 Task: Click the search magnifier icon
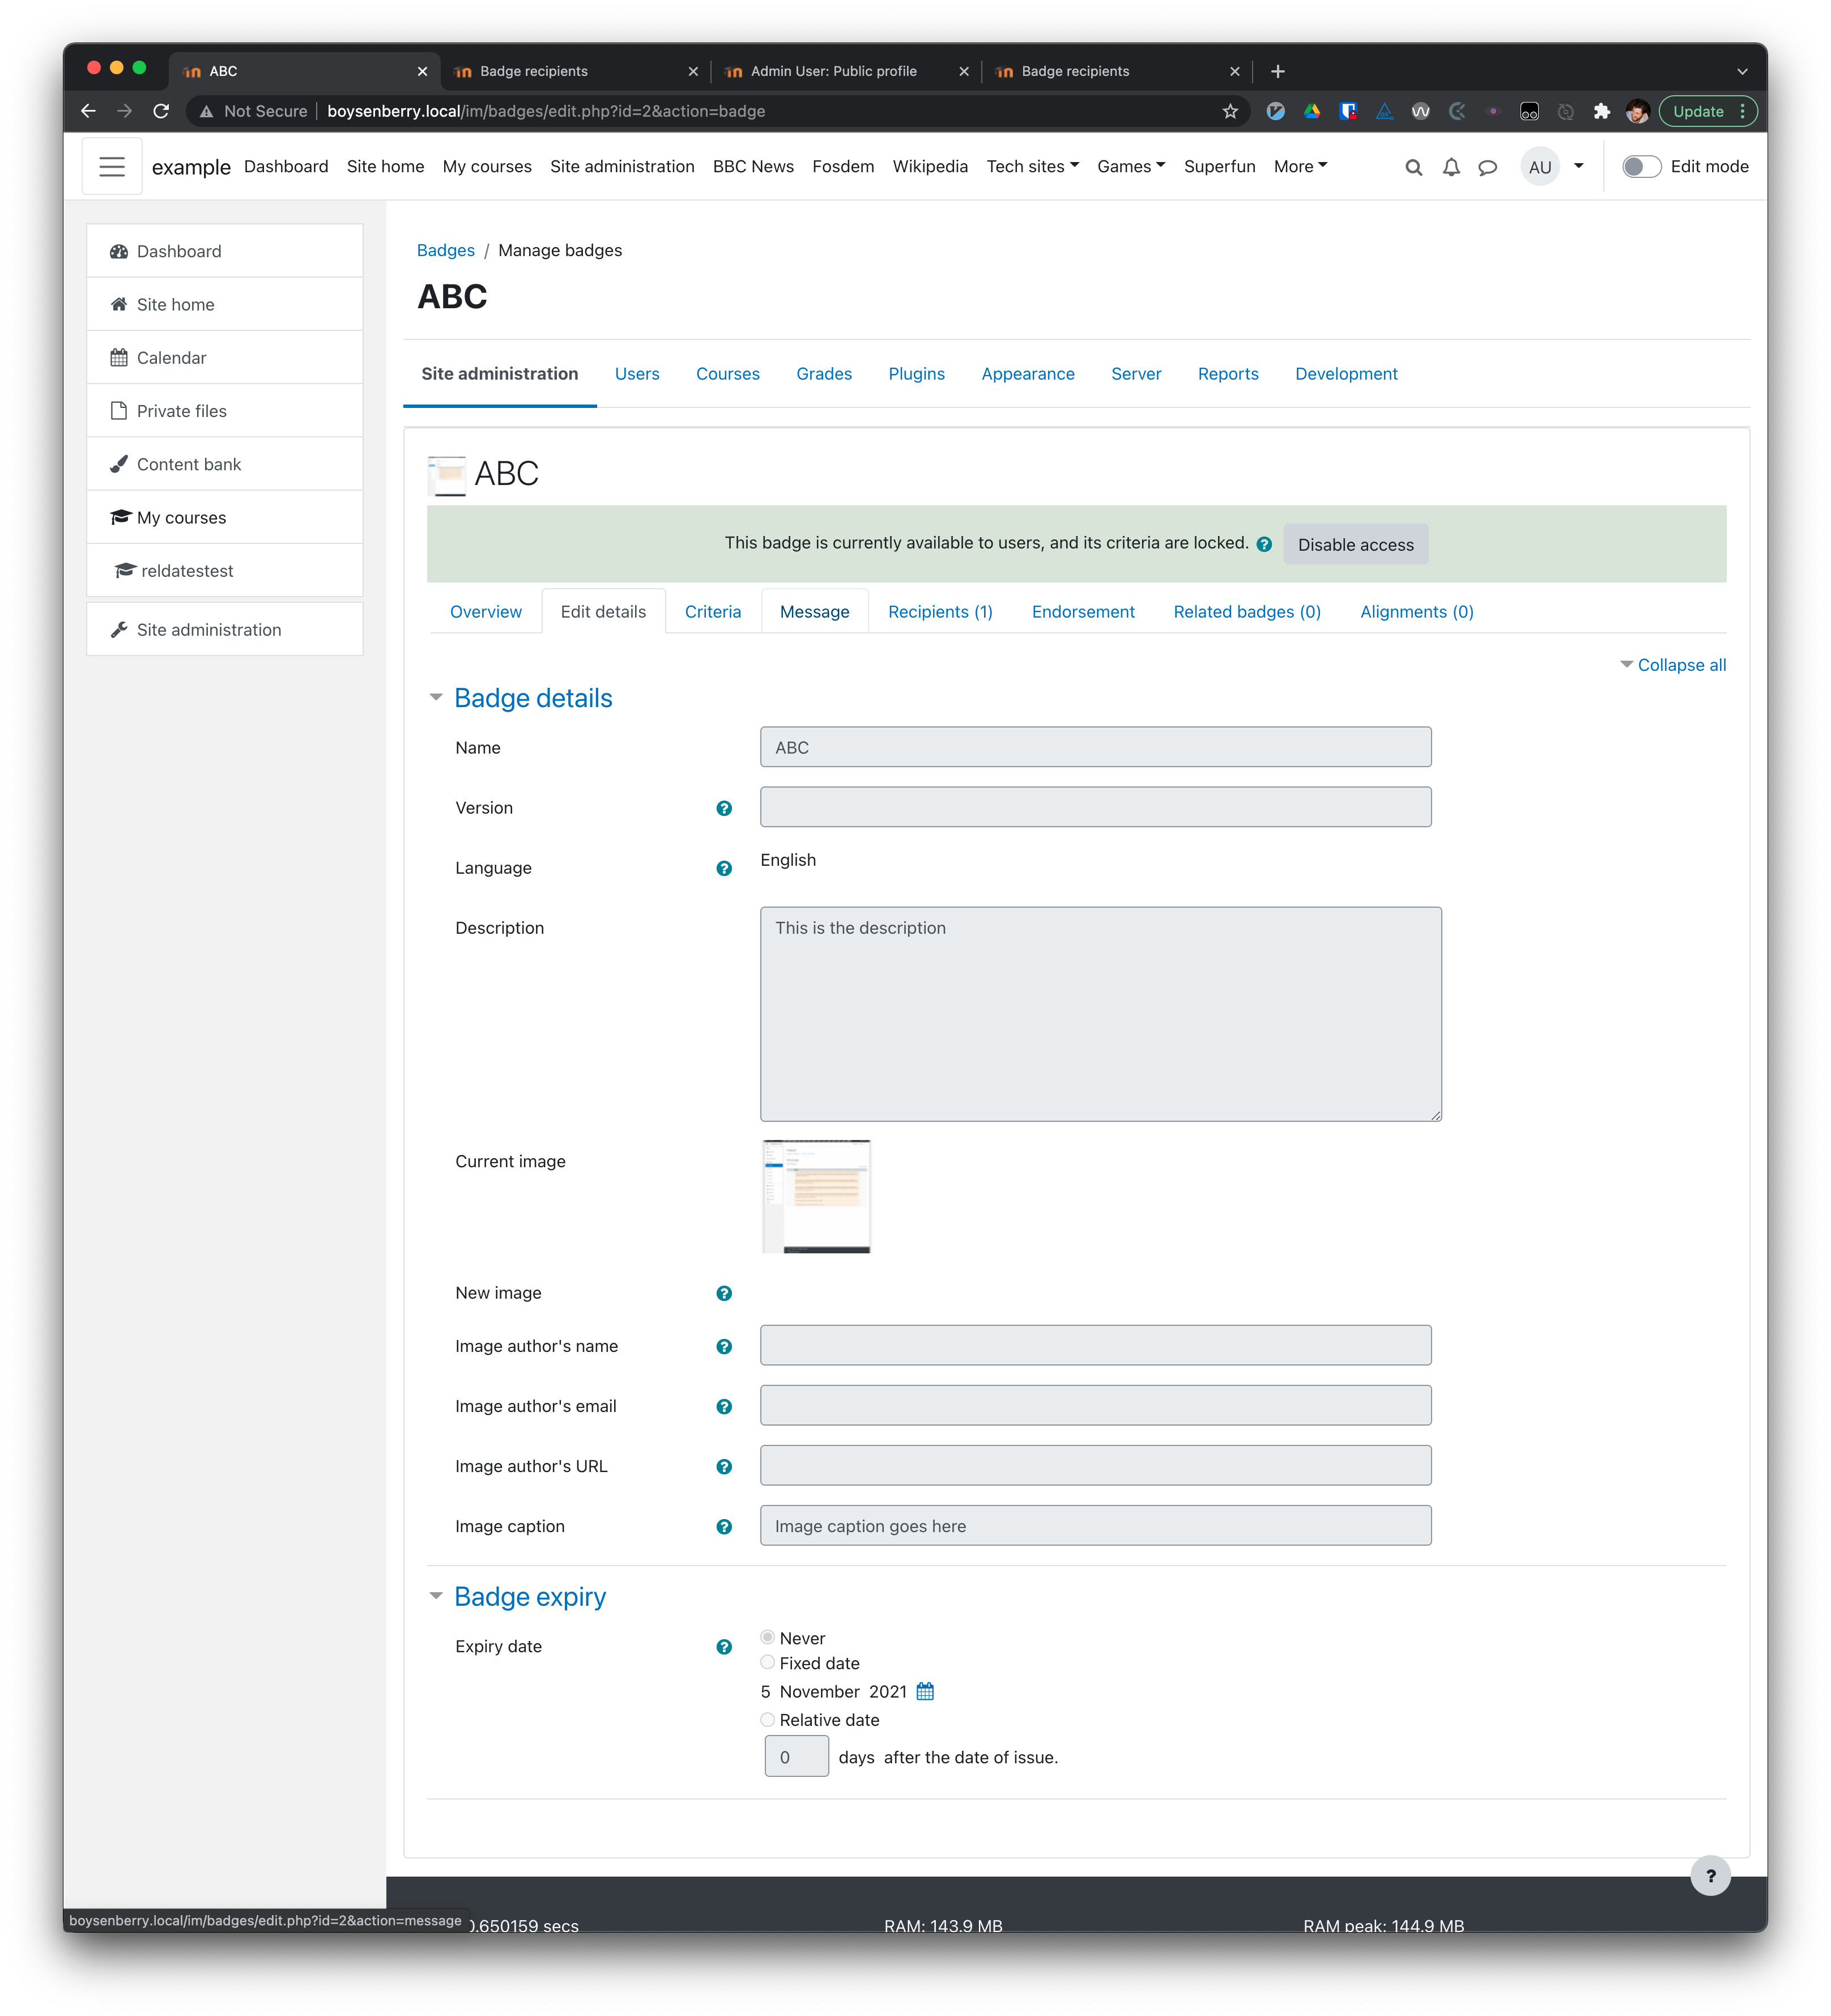pyautogui.click(x=1413, y=167)
